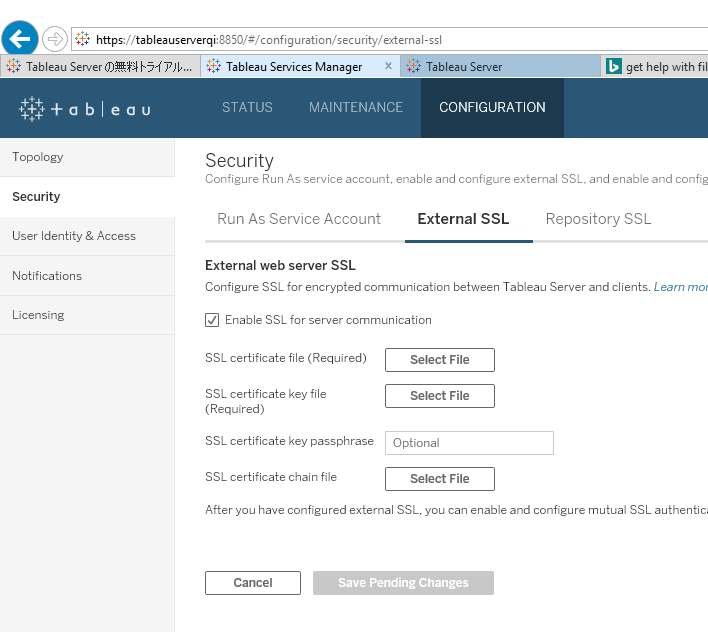The image size is (708, 632).
Task: Switch to Run As Service Account tab
Action: pyautogui.click(x=299, y=219)
